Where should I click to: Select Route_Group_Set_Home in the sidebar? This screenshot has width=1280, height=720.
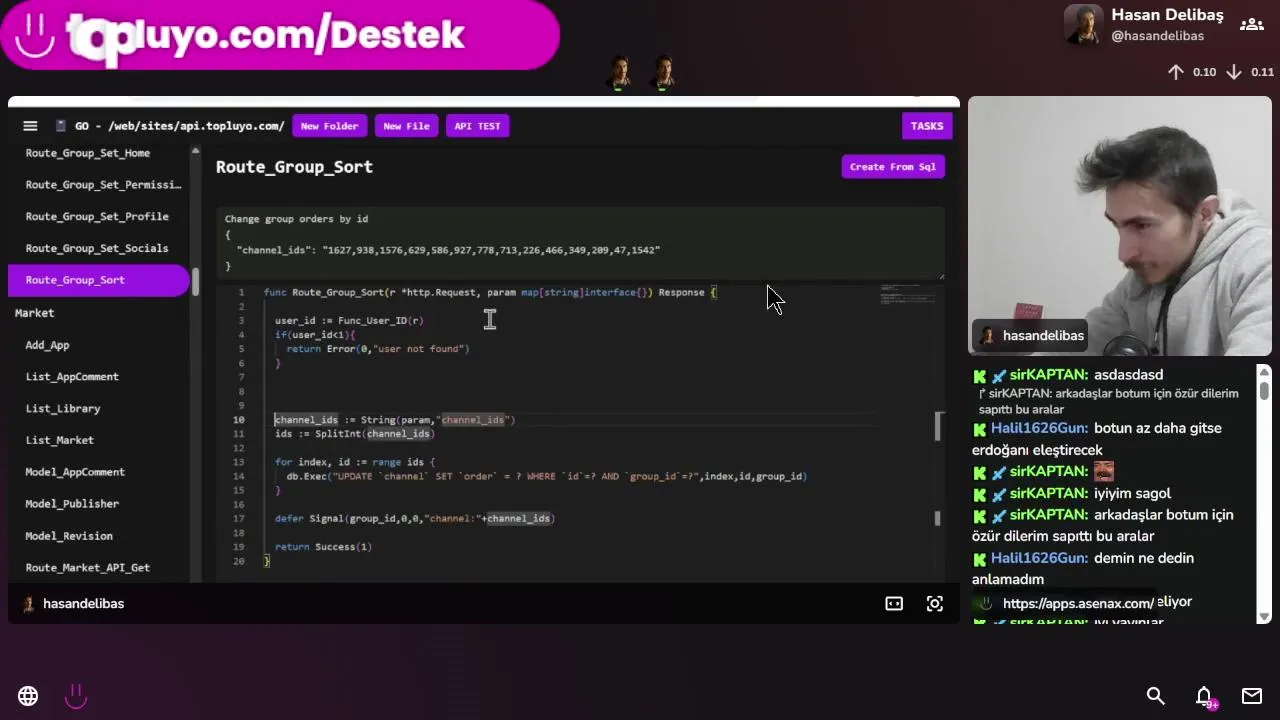(88, 153)
